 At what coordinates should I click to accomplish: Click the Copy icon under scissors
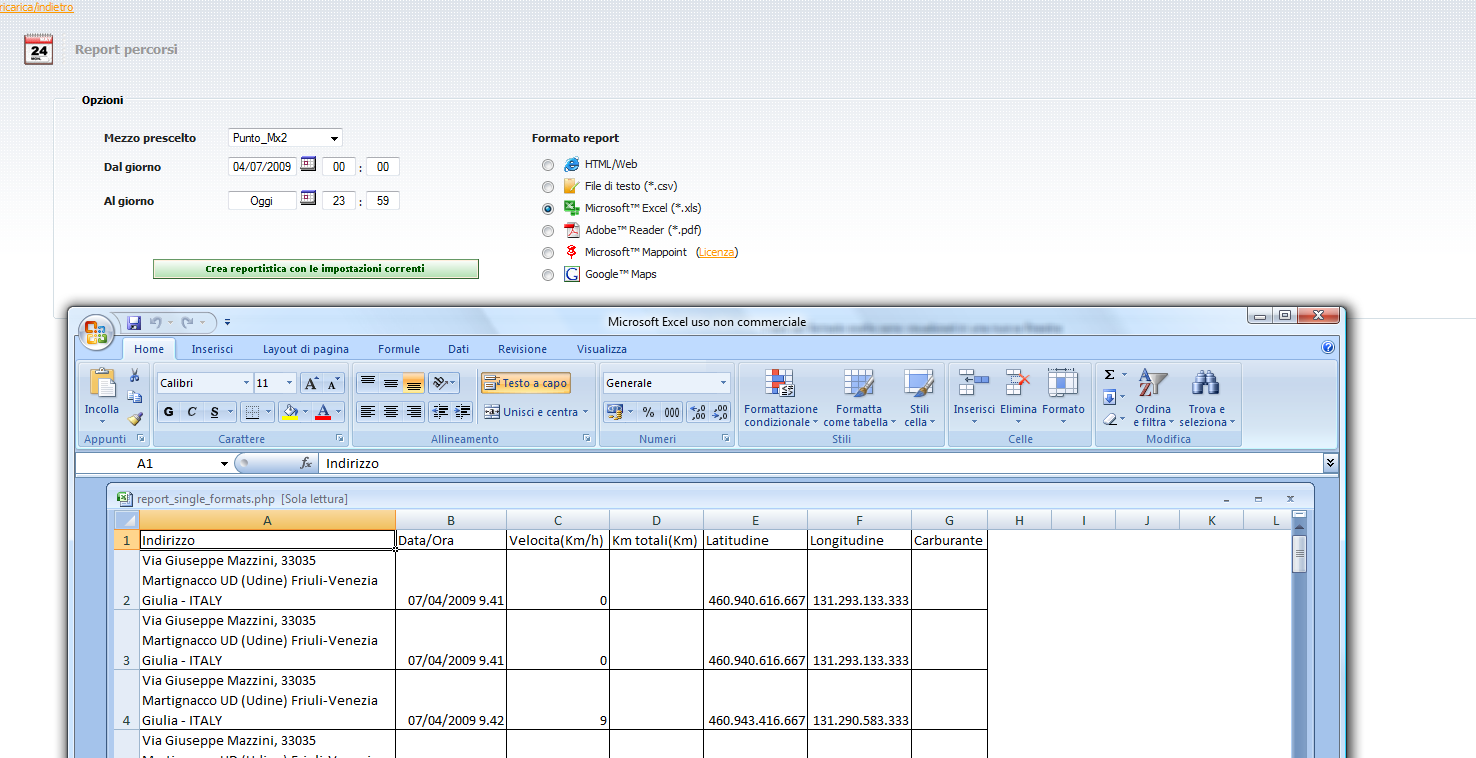pos(134,397)
